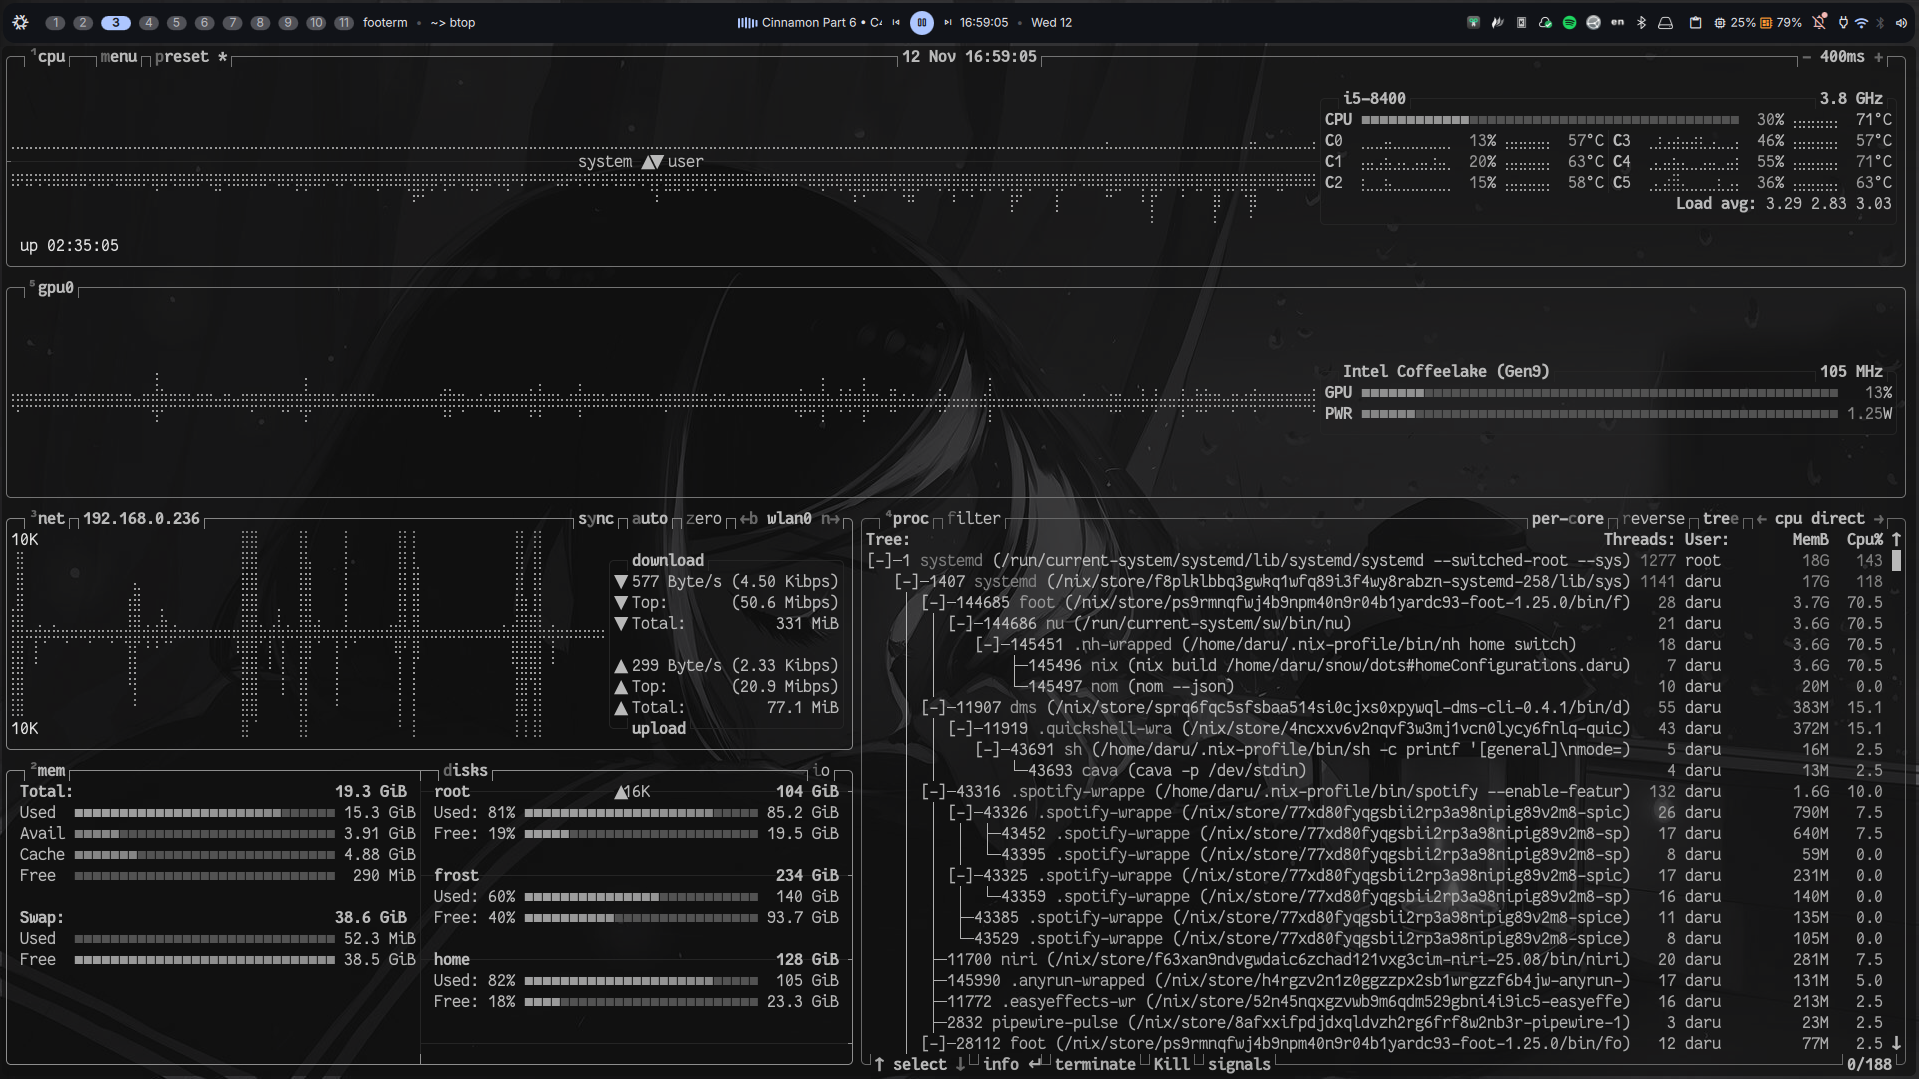Select the 11700 niri process row
Image resolution: width=1919 pixels, height=1079 pixels.
[x=1374, y=959]
